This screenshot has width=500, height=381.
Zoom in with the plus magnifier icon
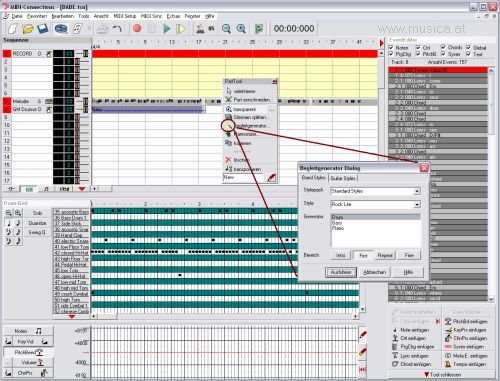pyautogui.click(x=241, y=29)
